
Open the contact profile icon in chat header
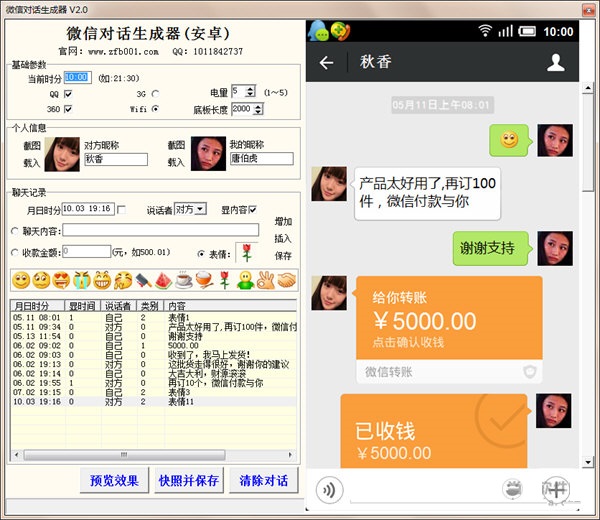555,62
